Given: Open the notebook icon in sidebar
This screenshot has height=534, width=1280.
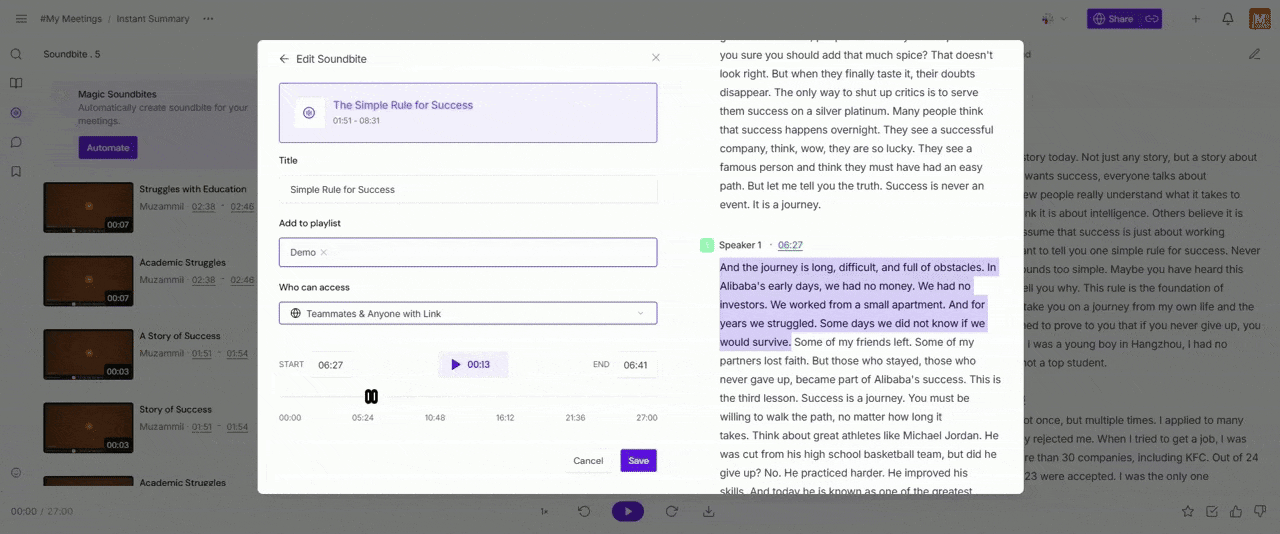Looking at the screenshot, I should coord(16,83).
